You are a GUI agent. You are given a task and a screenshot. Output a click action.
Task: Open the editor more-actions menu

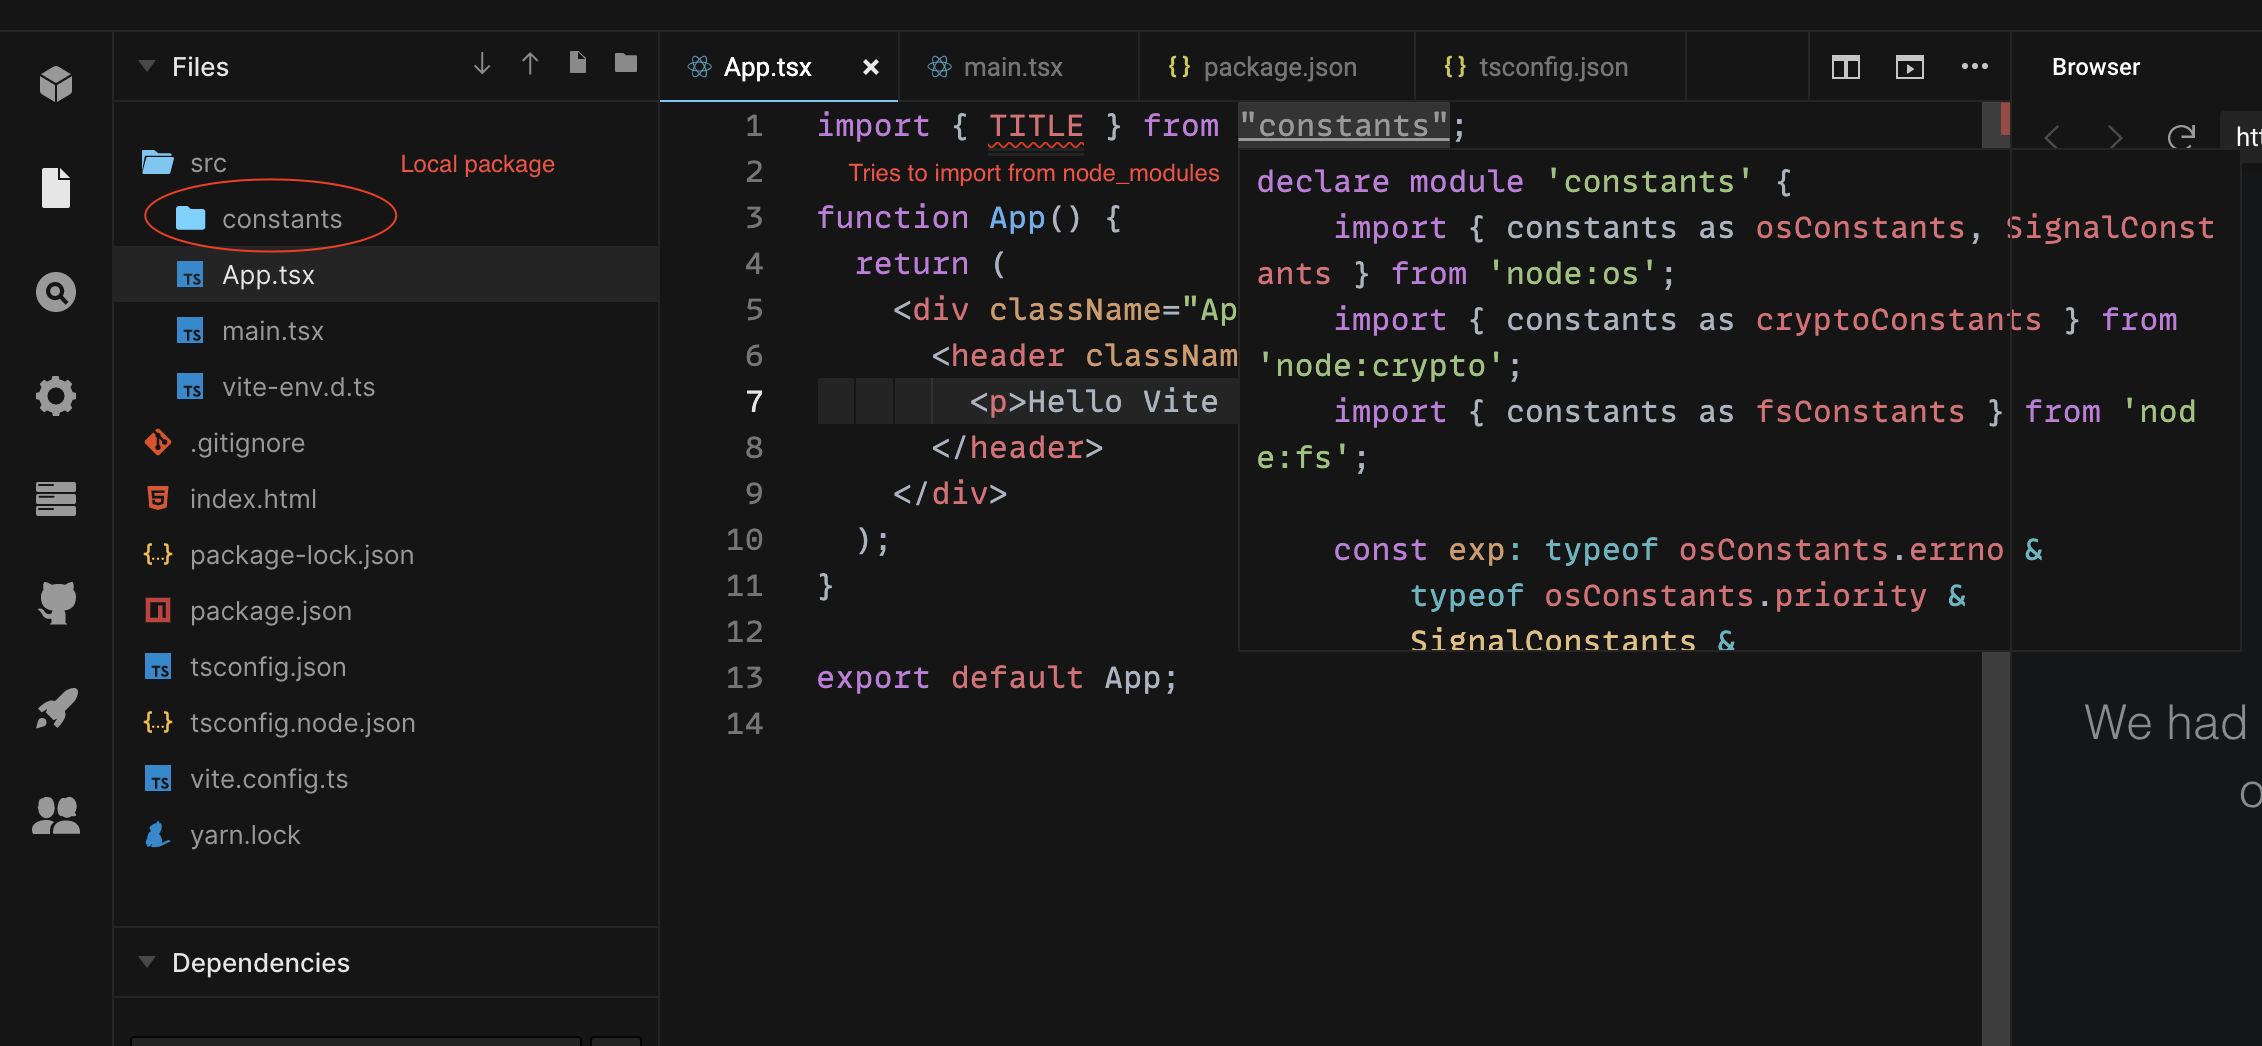tap(1974, 67)
